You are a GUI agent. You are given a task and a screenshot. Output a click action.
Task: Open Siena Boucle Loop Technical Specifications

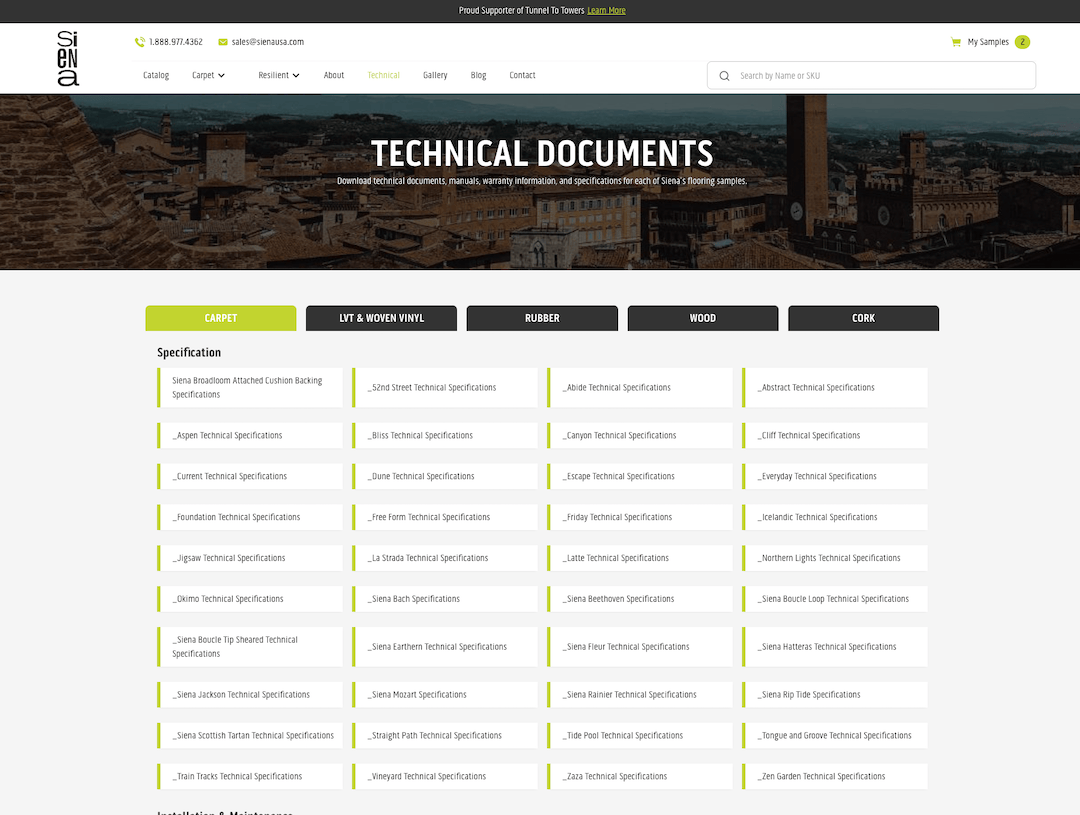[835, 599]
